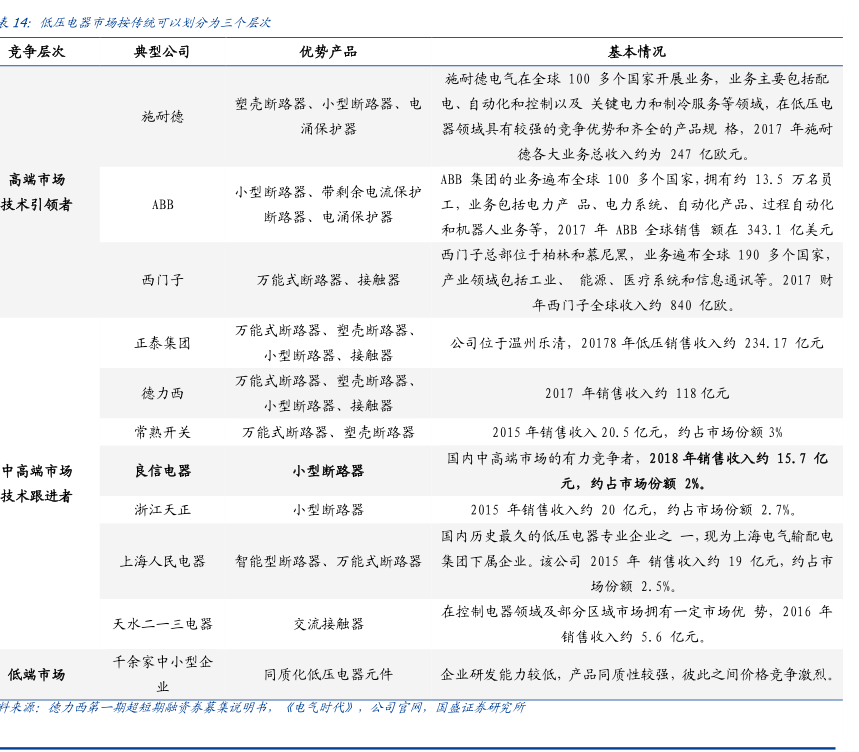This screenshot has width=859, height=752.
Task: Click the 上海人民电器 company cell
Action: point(162,561)
